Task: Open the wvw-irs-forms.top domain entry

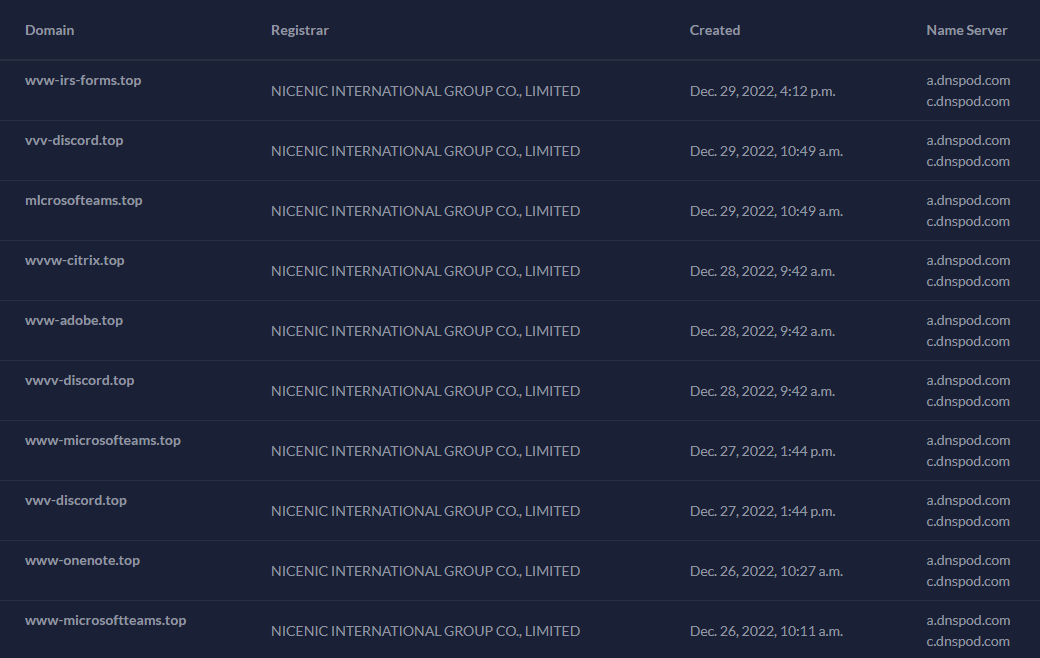Action: 83,80
